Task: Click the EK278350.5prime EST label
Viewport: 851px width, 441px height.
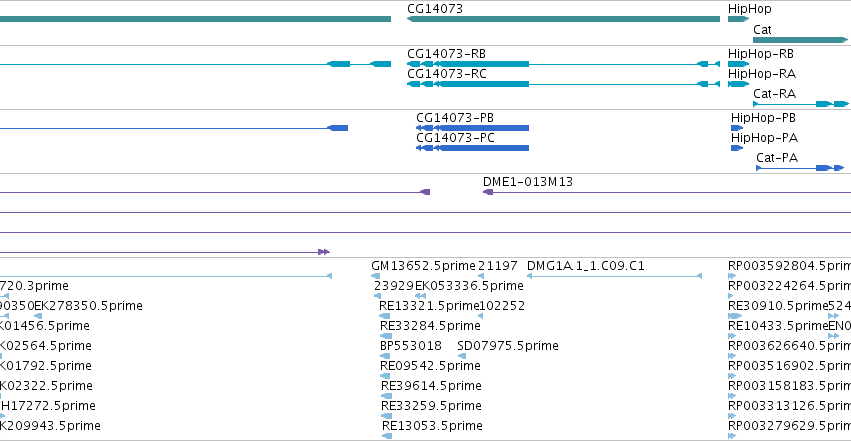Action: click(88, 306)
